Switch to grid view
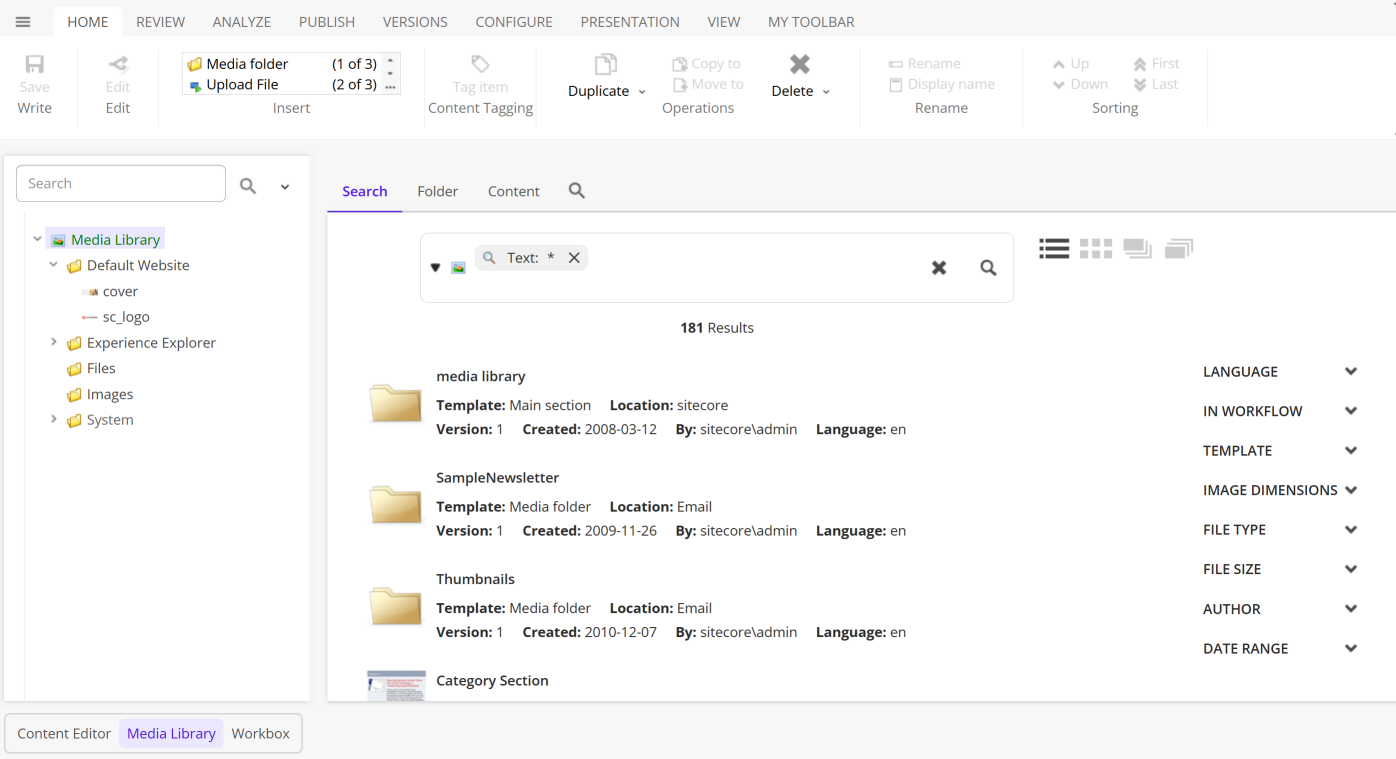This screenshot has width=1396, height=759. 1096,249
